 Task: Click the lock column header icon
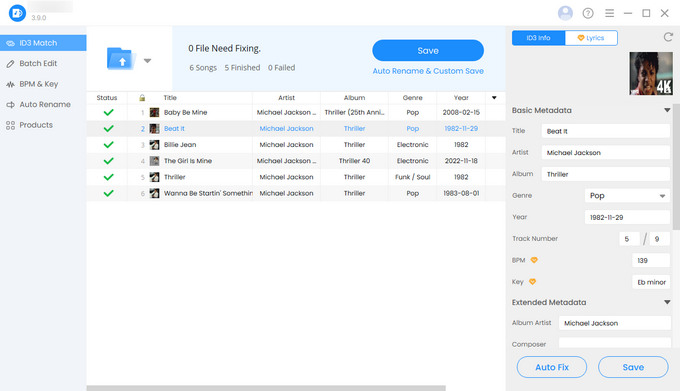(142, 98)
